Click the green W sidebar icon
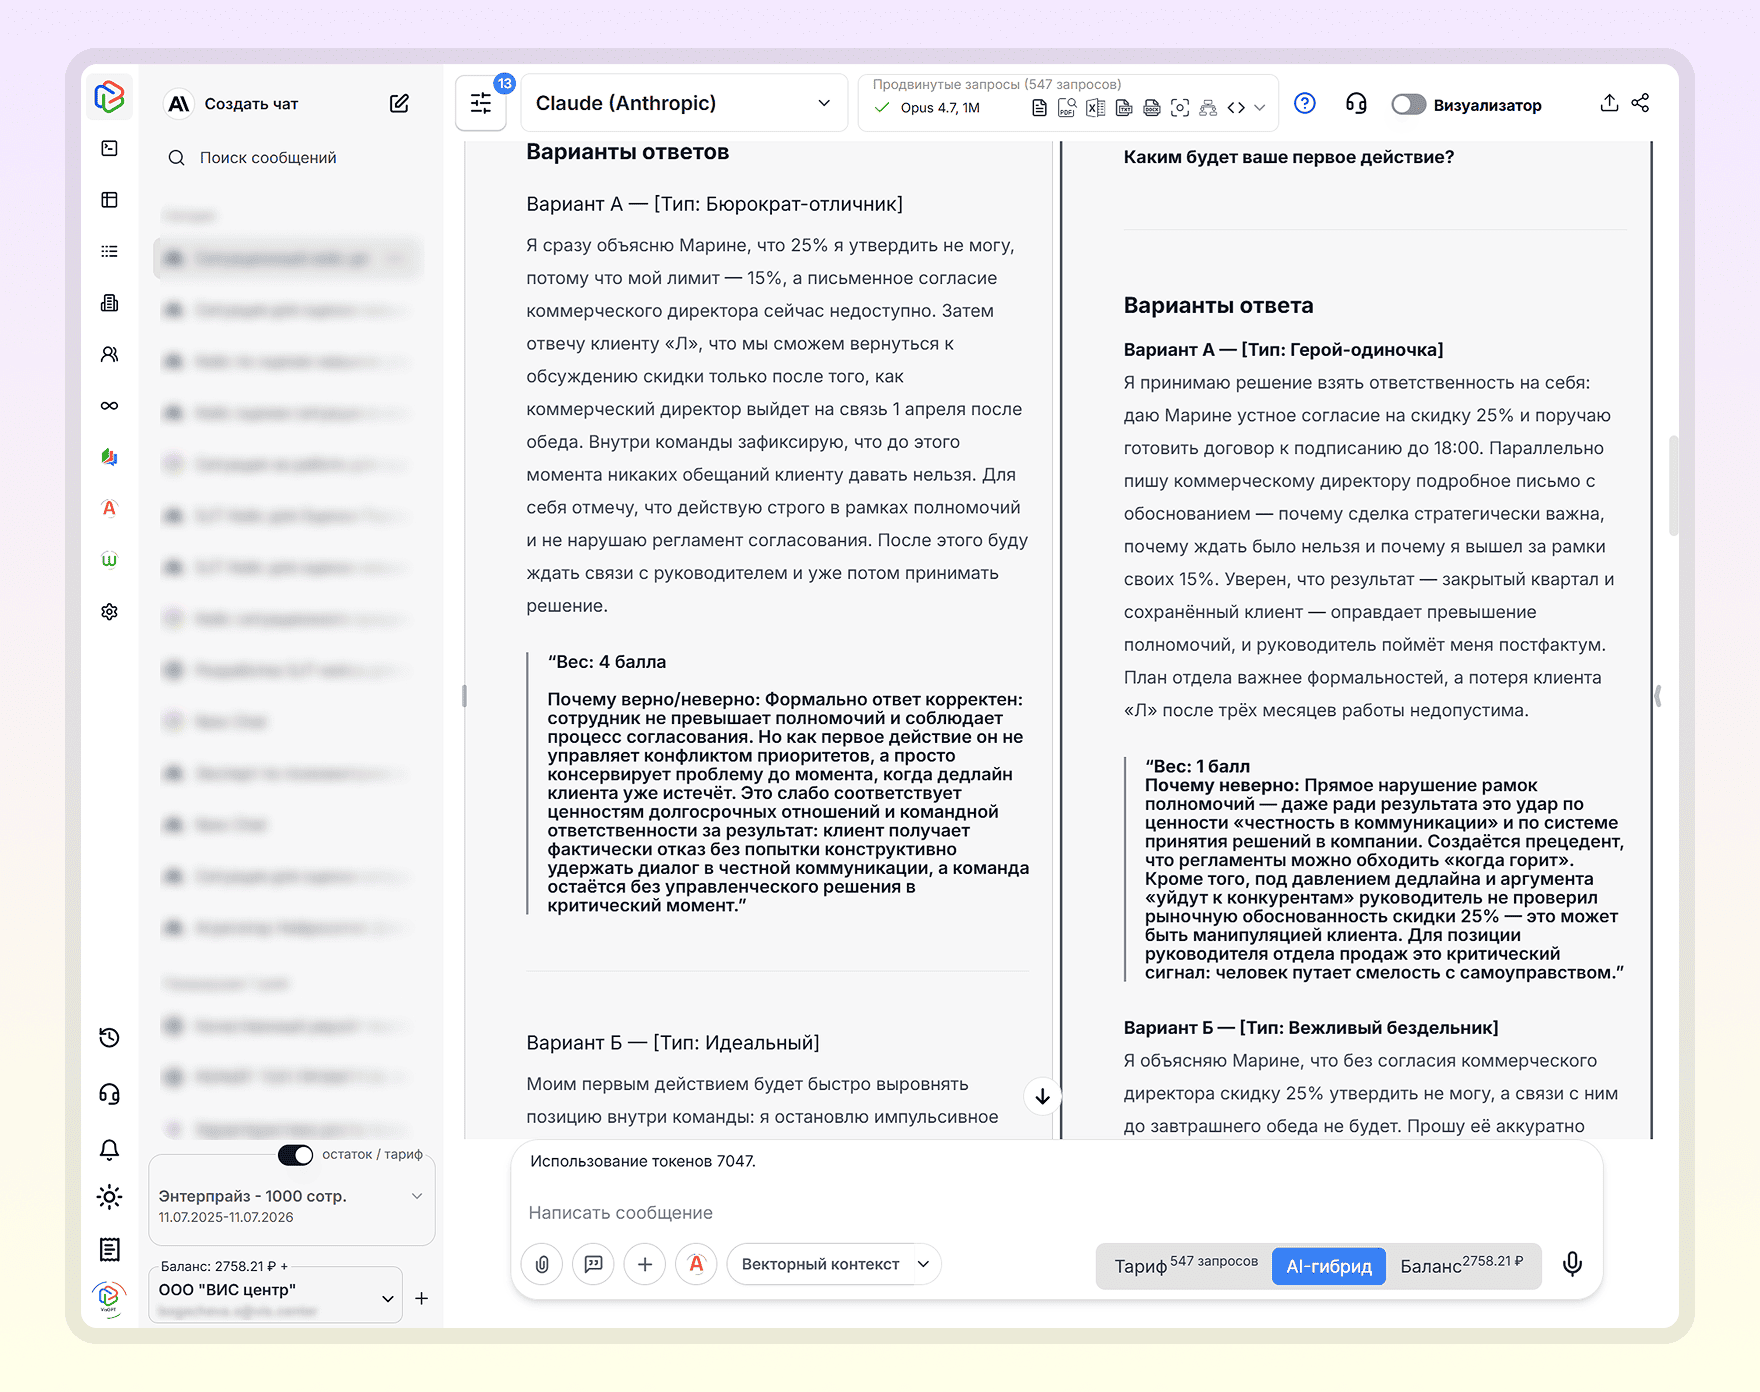Viewport: 1760px width, 1392px height. (x=110, y=559)
